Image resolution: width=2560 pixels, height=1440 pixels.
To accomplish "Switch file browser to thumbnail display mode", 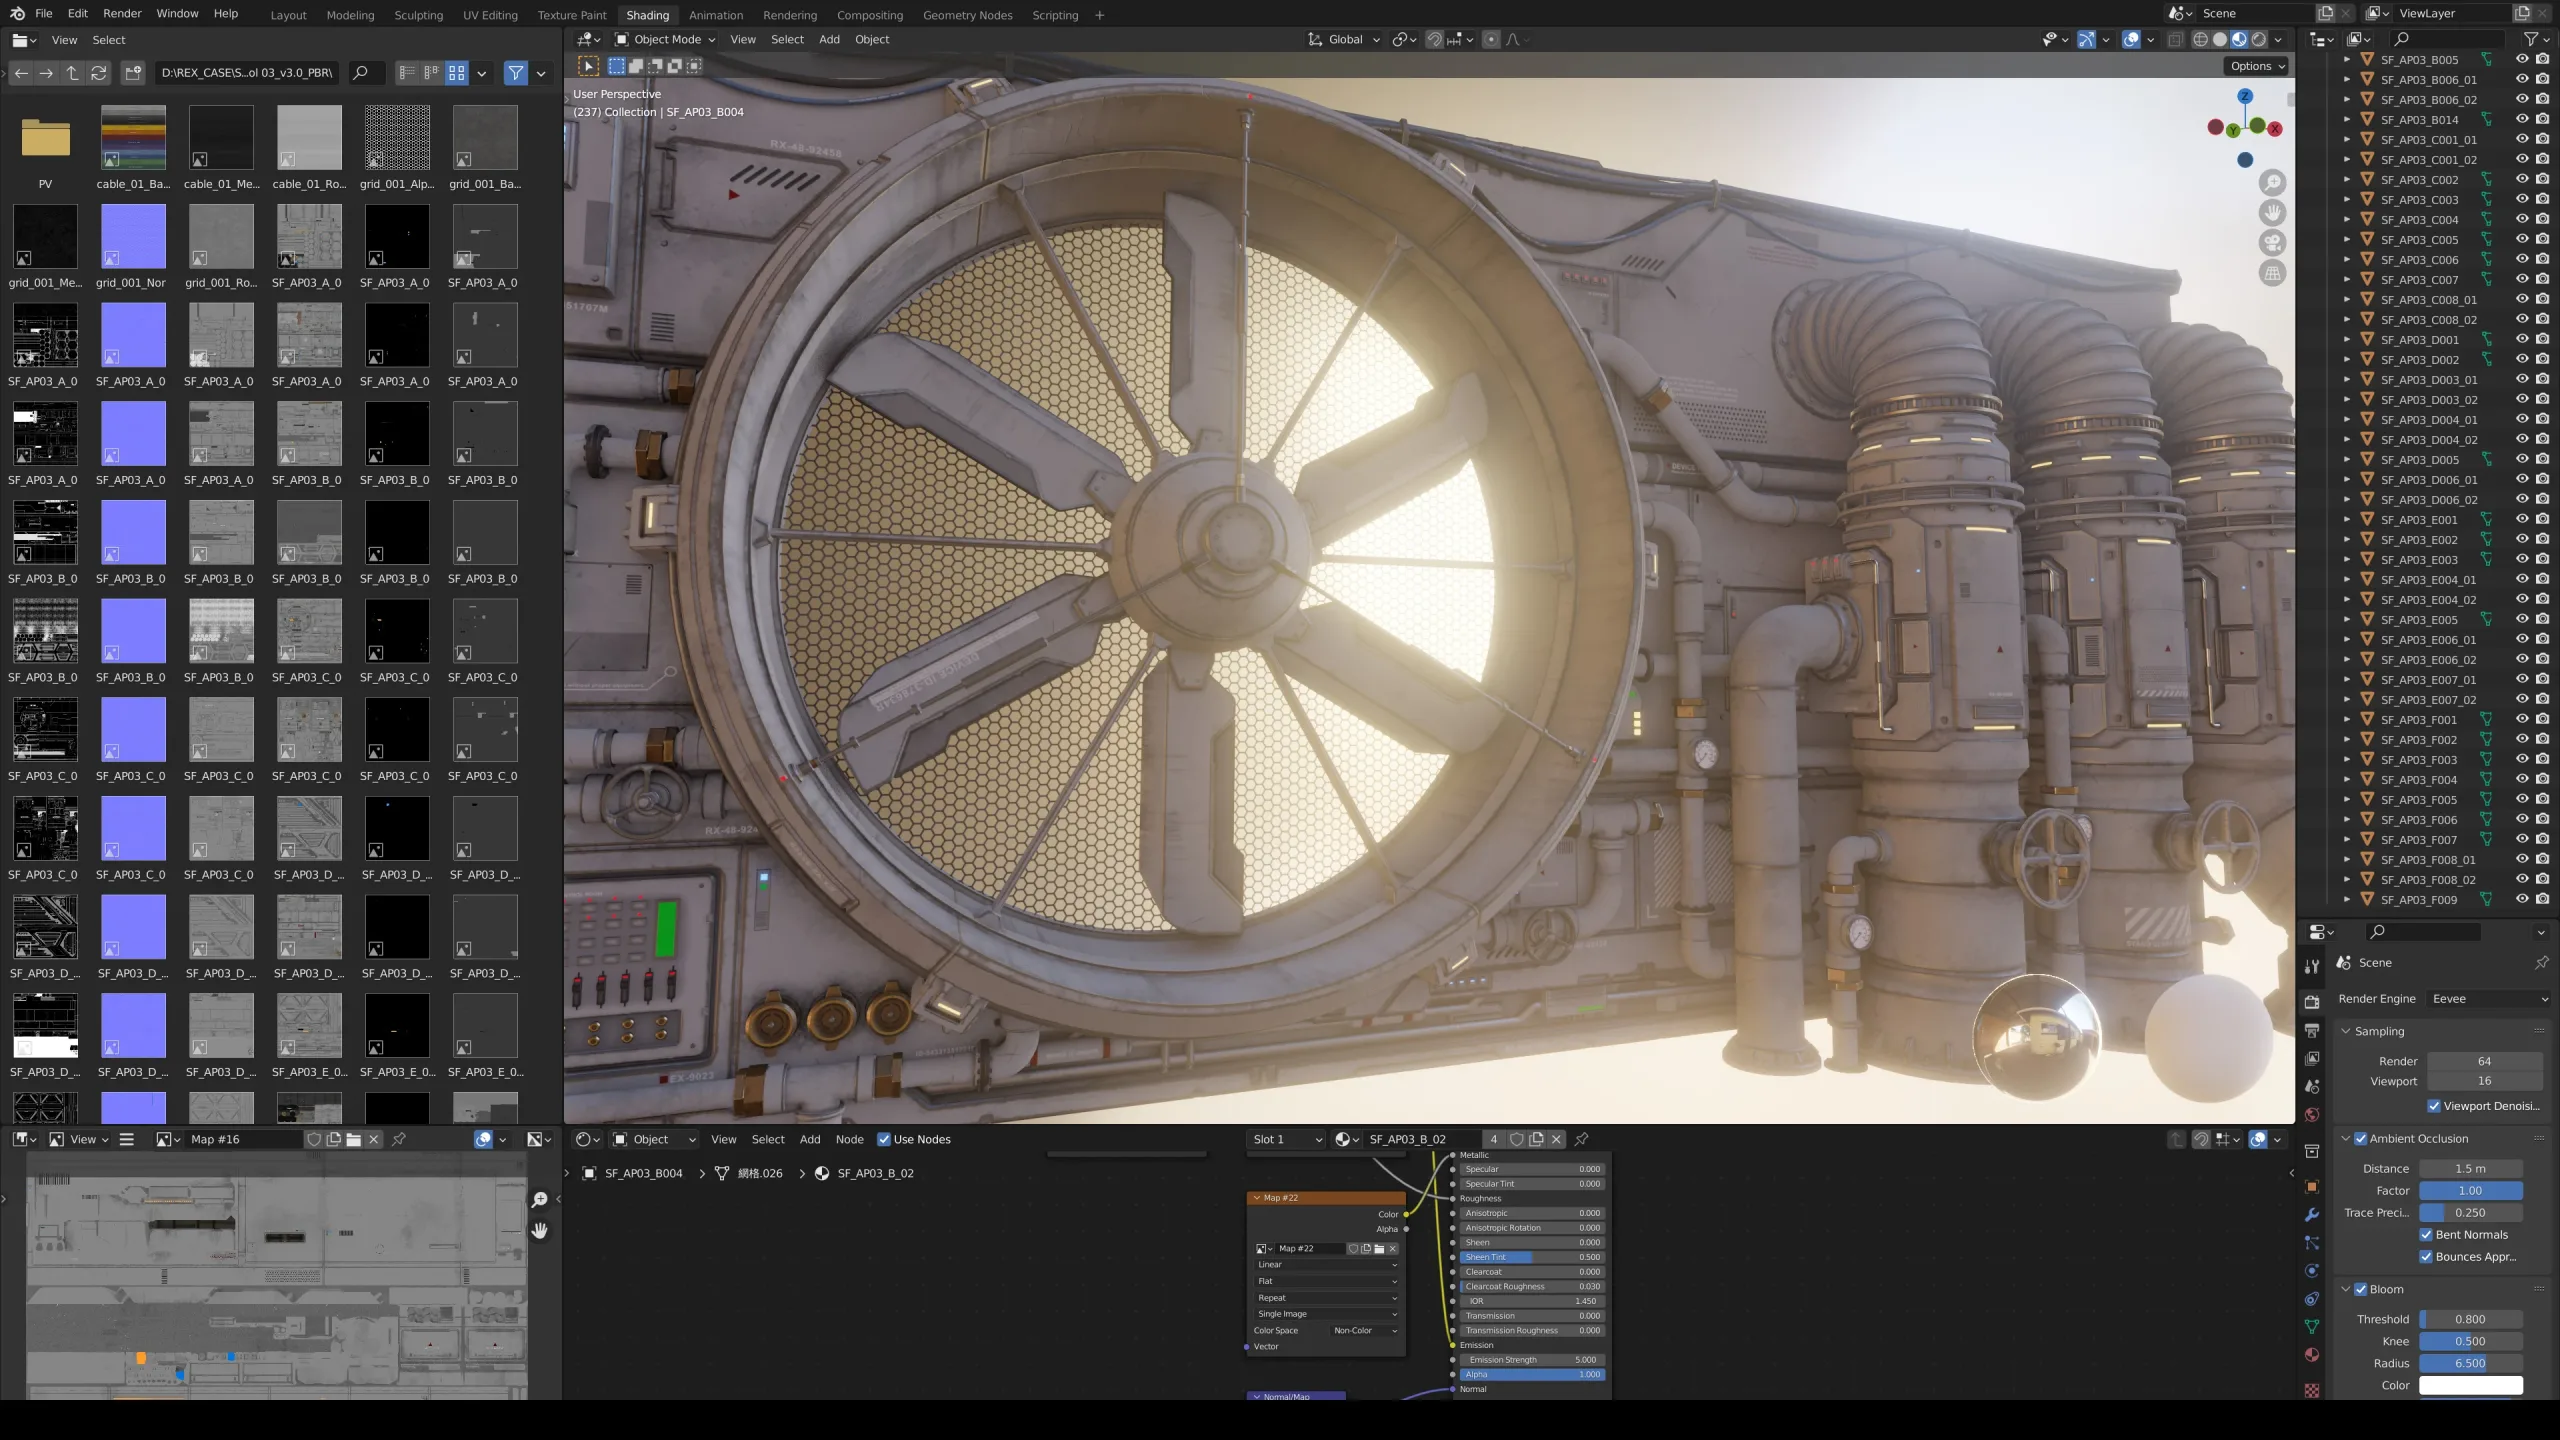I will tap(457, 73).
